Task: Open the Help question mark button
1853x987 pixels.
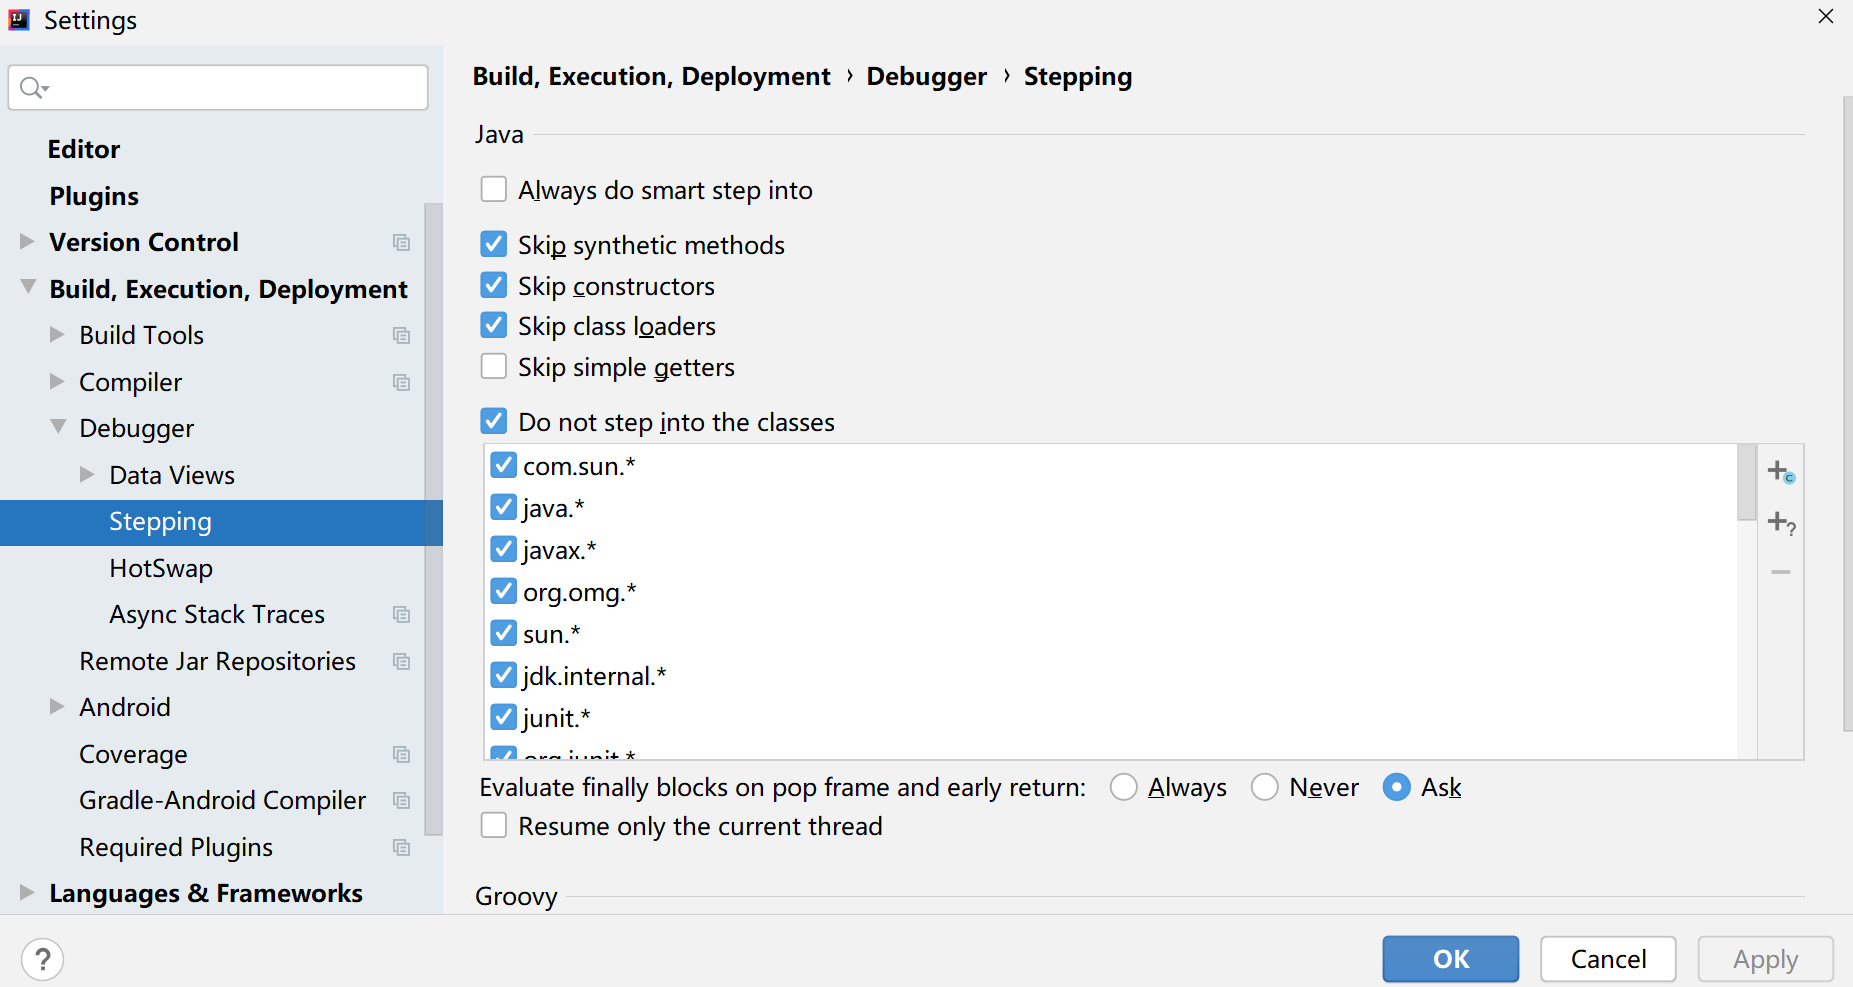Action: tap(43, 960)
